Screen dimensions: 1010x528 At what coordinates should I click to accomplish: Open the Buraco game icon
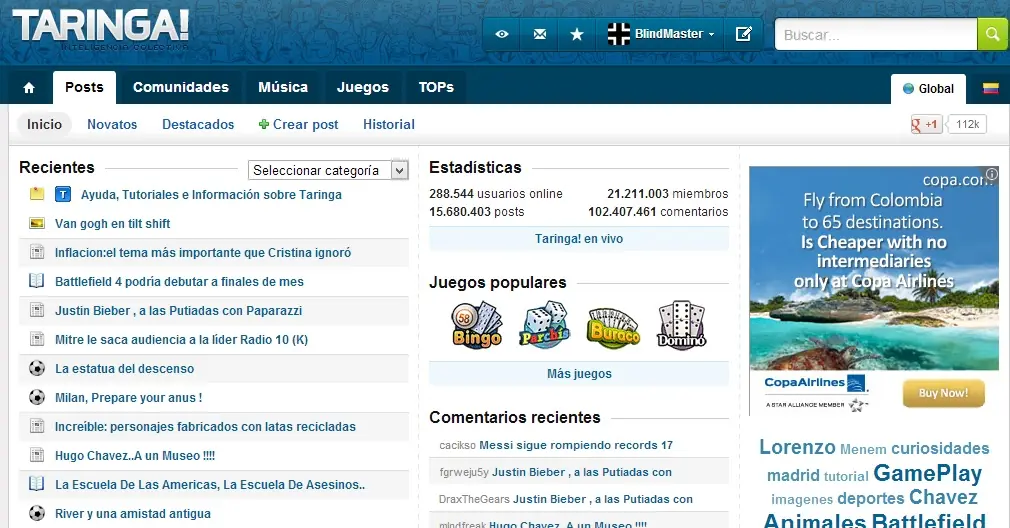(x=613, y=328)
